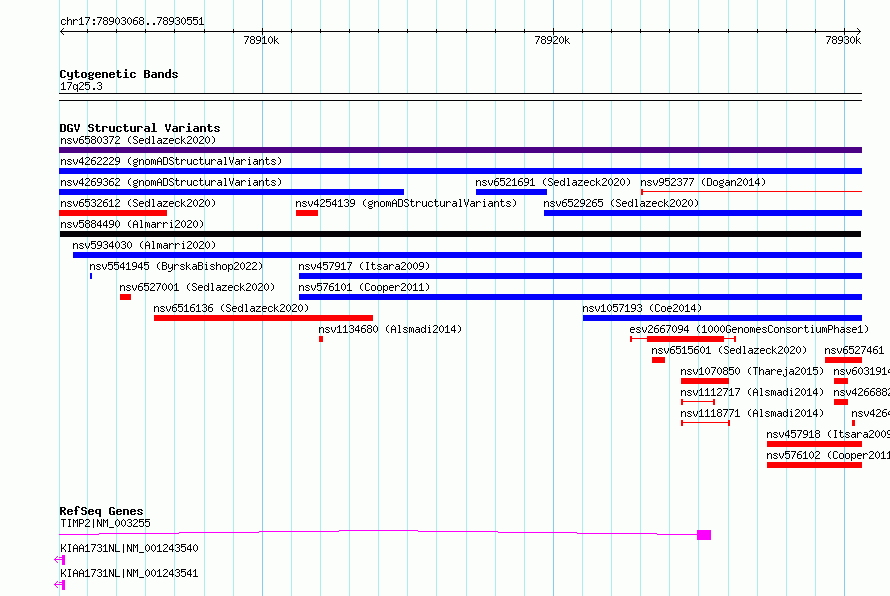The image size is (890, 596).
Task: Click the 78930k ruler position
Action: click(x=843, y=40)
